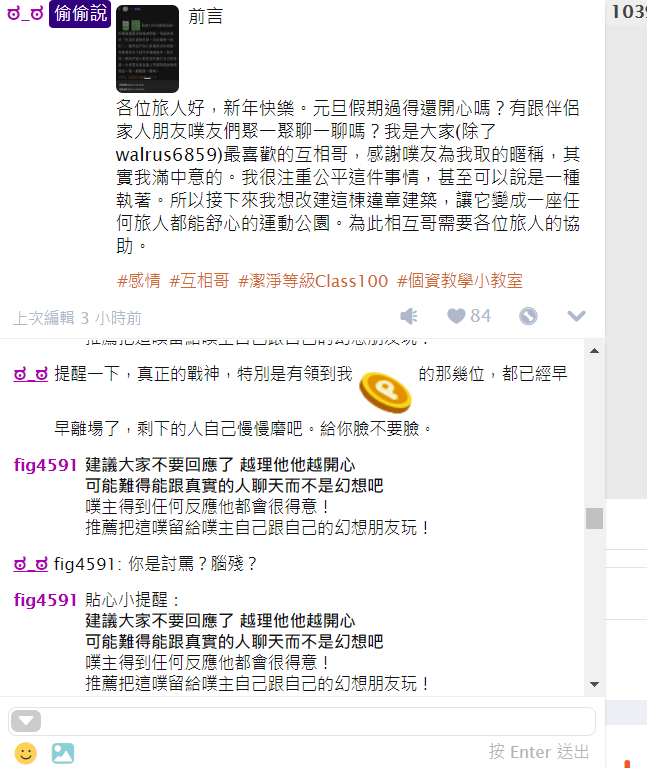The image size is (647, 768).
Task: Open the gray dropdown in reply box
Action: click(26, 721)
